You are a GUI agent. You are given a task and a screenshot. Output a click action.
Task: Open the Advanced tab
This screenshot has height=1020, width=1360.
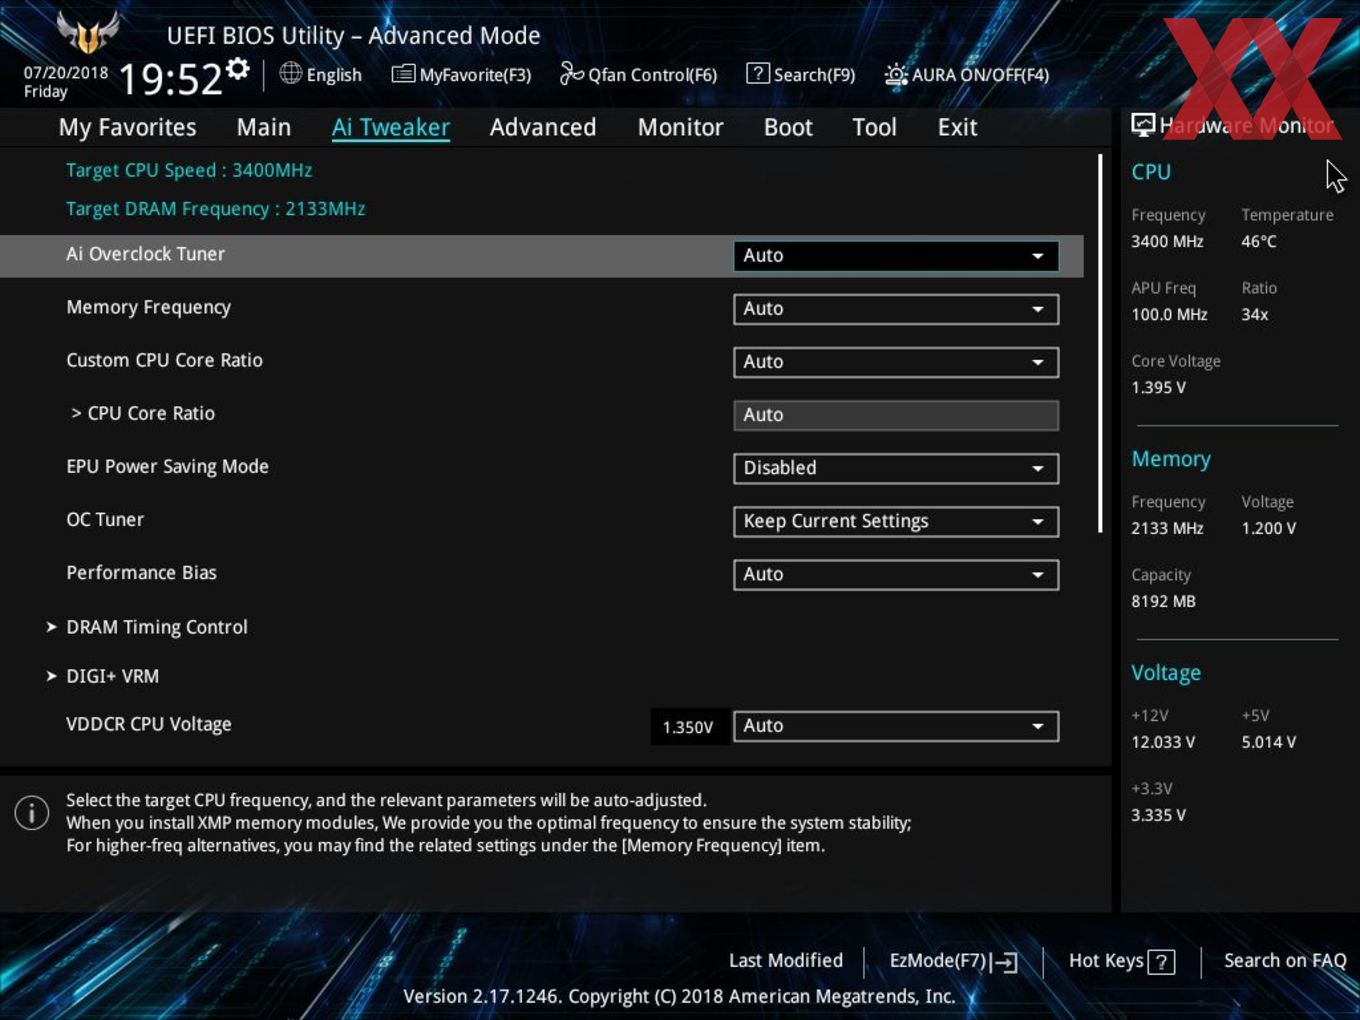(543, 127)
